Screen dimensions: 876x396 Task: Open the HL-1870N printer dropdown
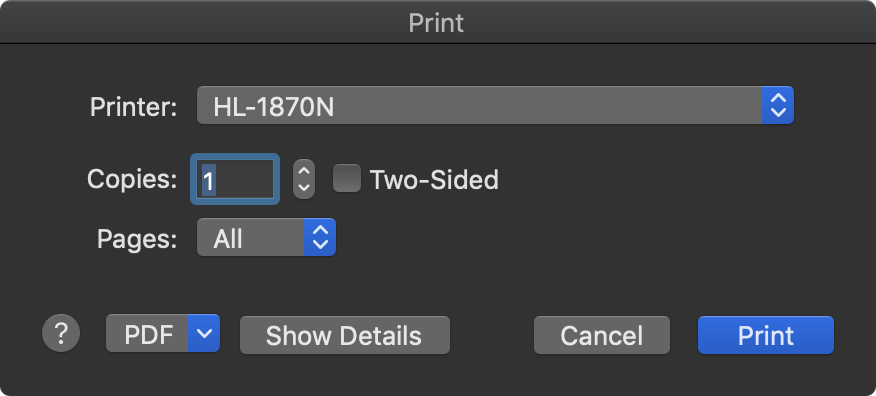495,105
